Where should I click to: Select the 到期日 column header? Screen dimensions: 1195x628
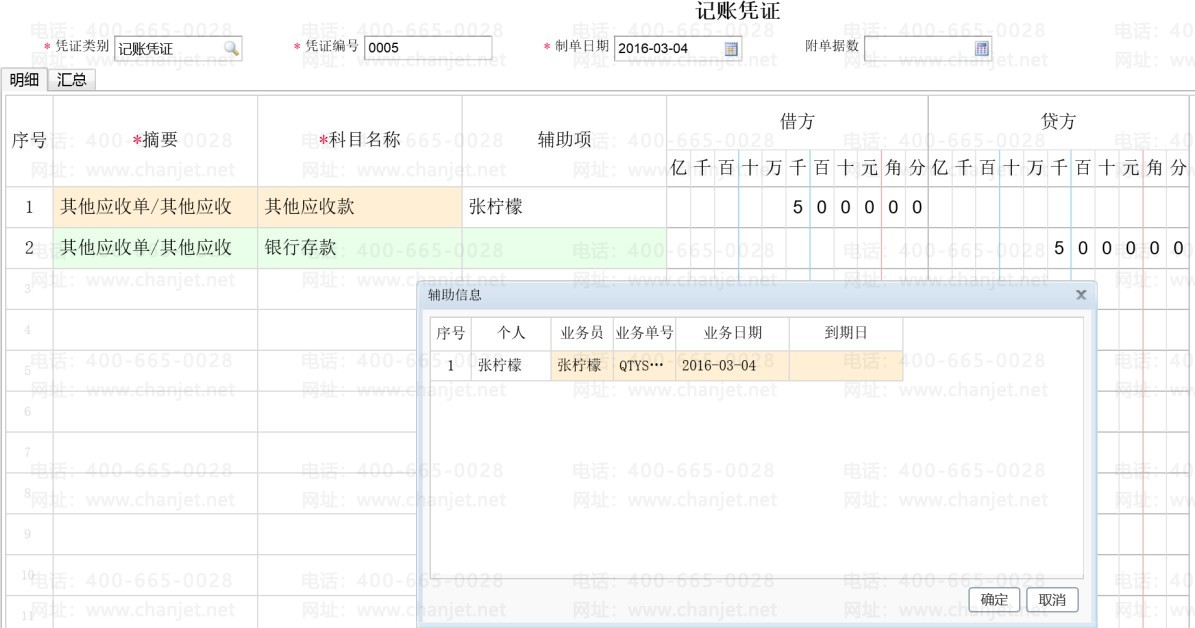[846, 333]
